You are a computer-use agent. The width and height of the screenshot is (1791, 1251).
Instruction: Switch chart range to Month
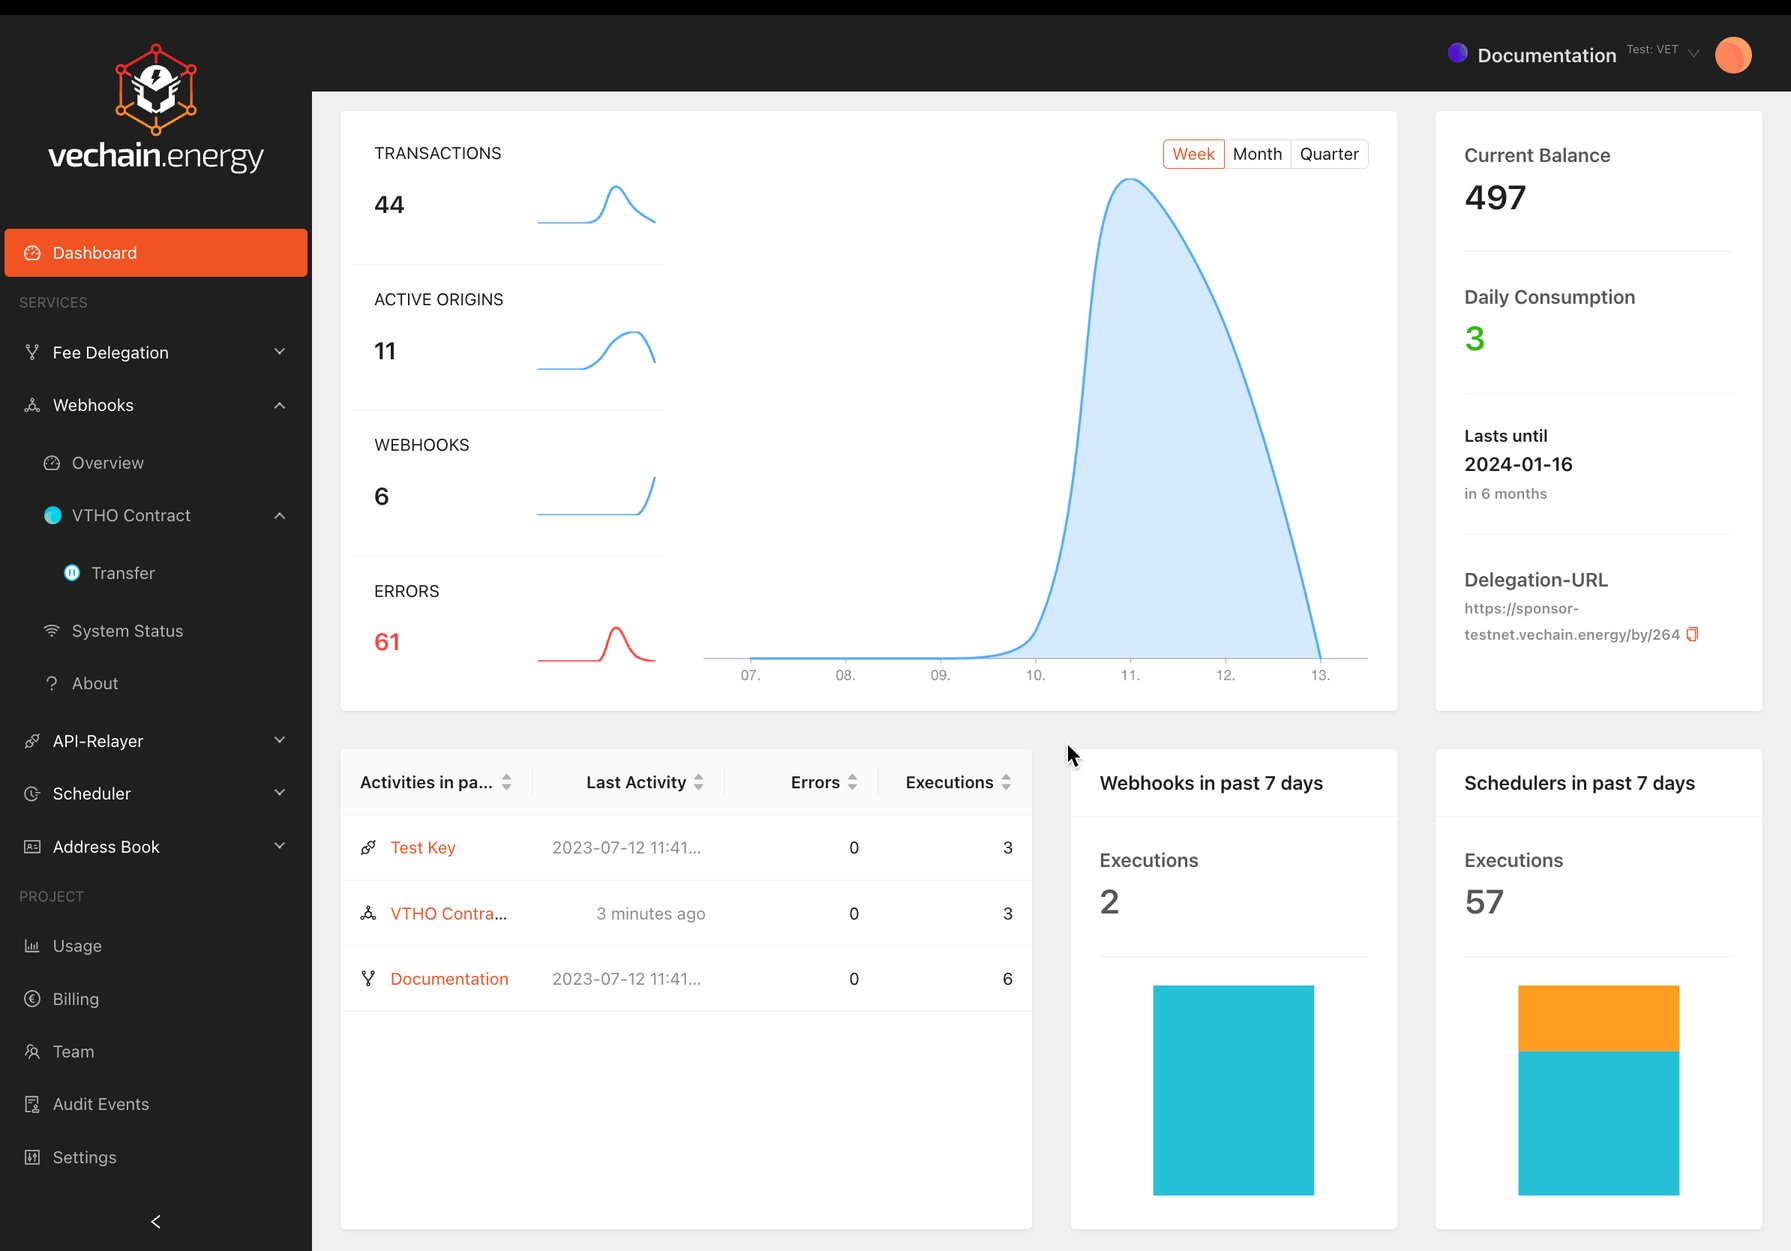coord(1256,154)
